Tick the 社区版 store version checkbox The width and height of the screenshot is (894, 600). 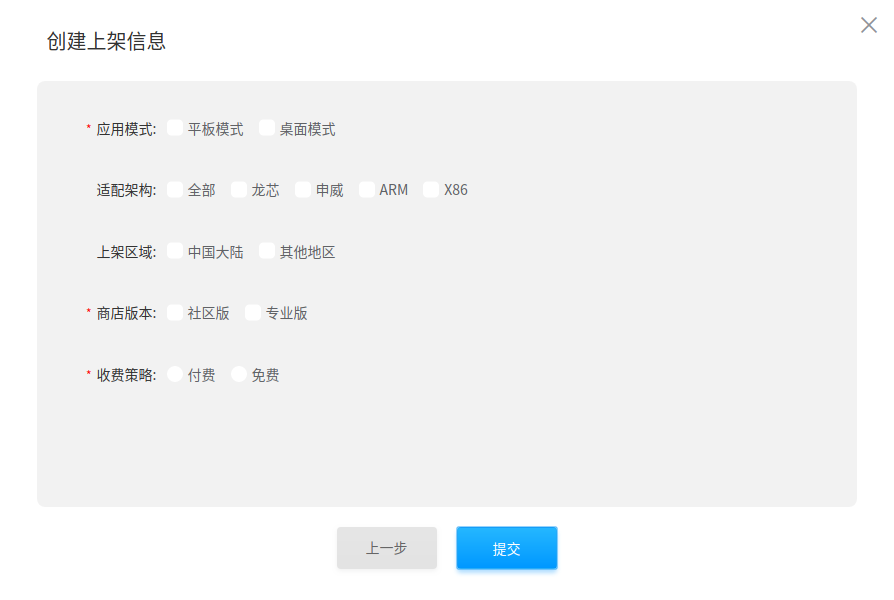pyautogui.click(x=175, y=313)
